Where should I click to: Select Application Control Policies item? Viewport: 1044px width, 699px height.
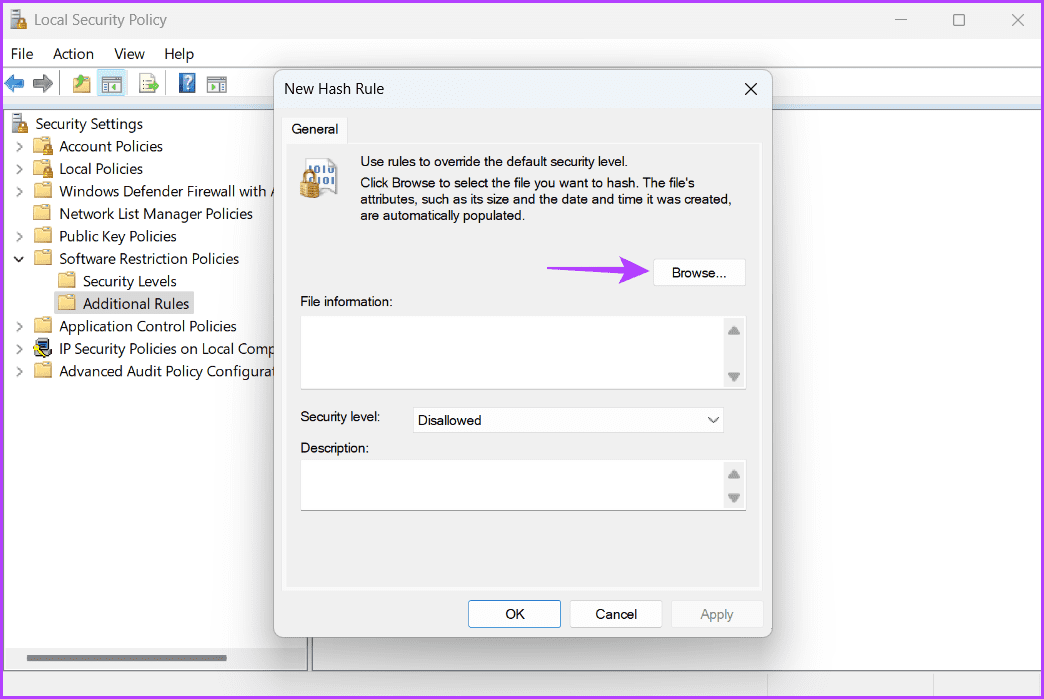[x=148, y=326]
